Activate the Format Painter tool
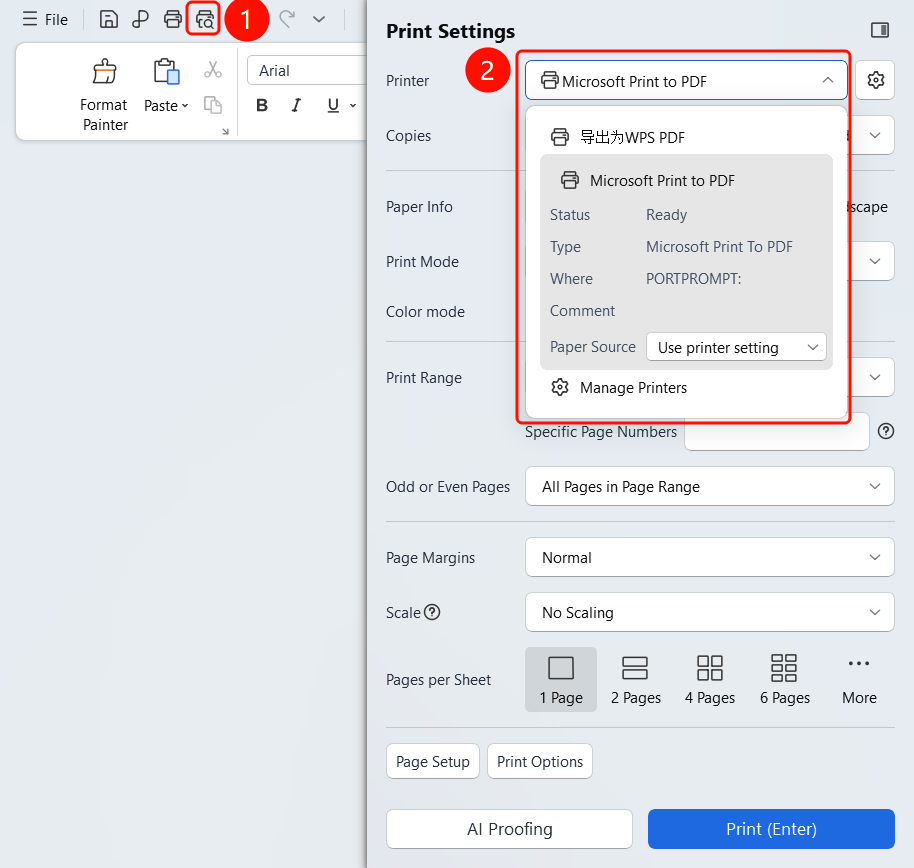The width and height of the screenshot is (914, 868). pos(104,95)
